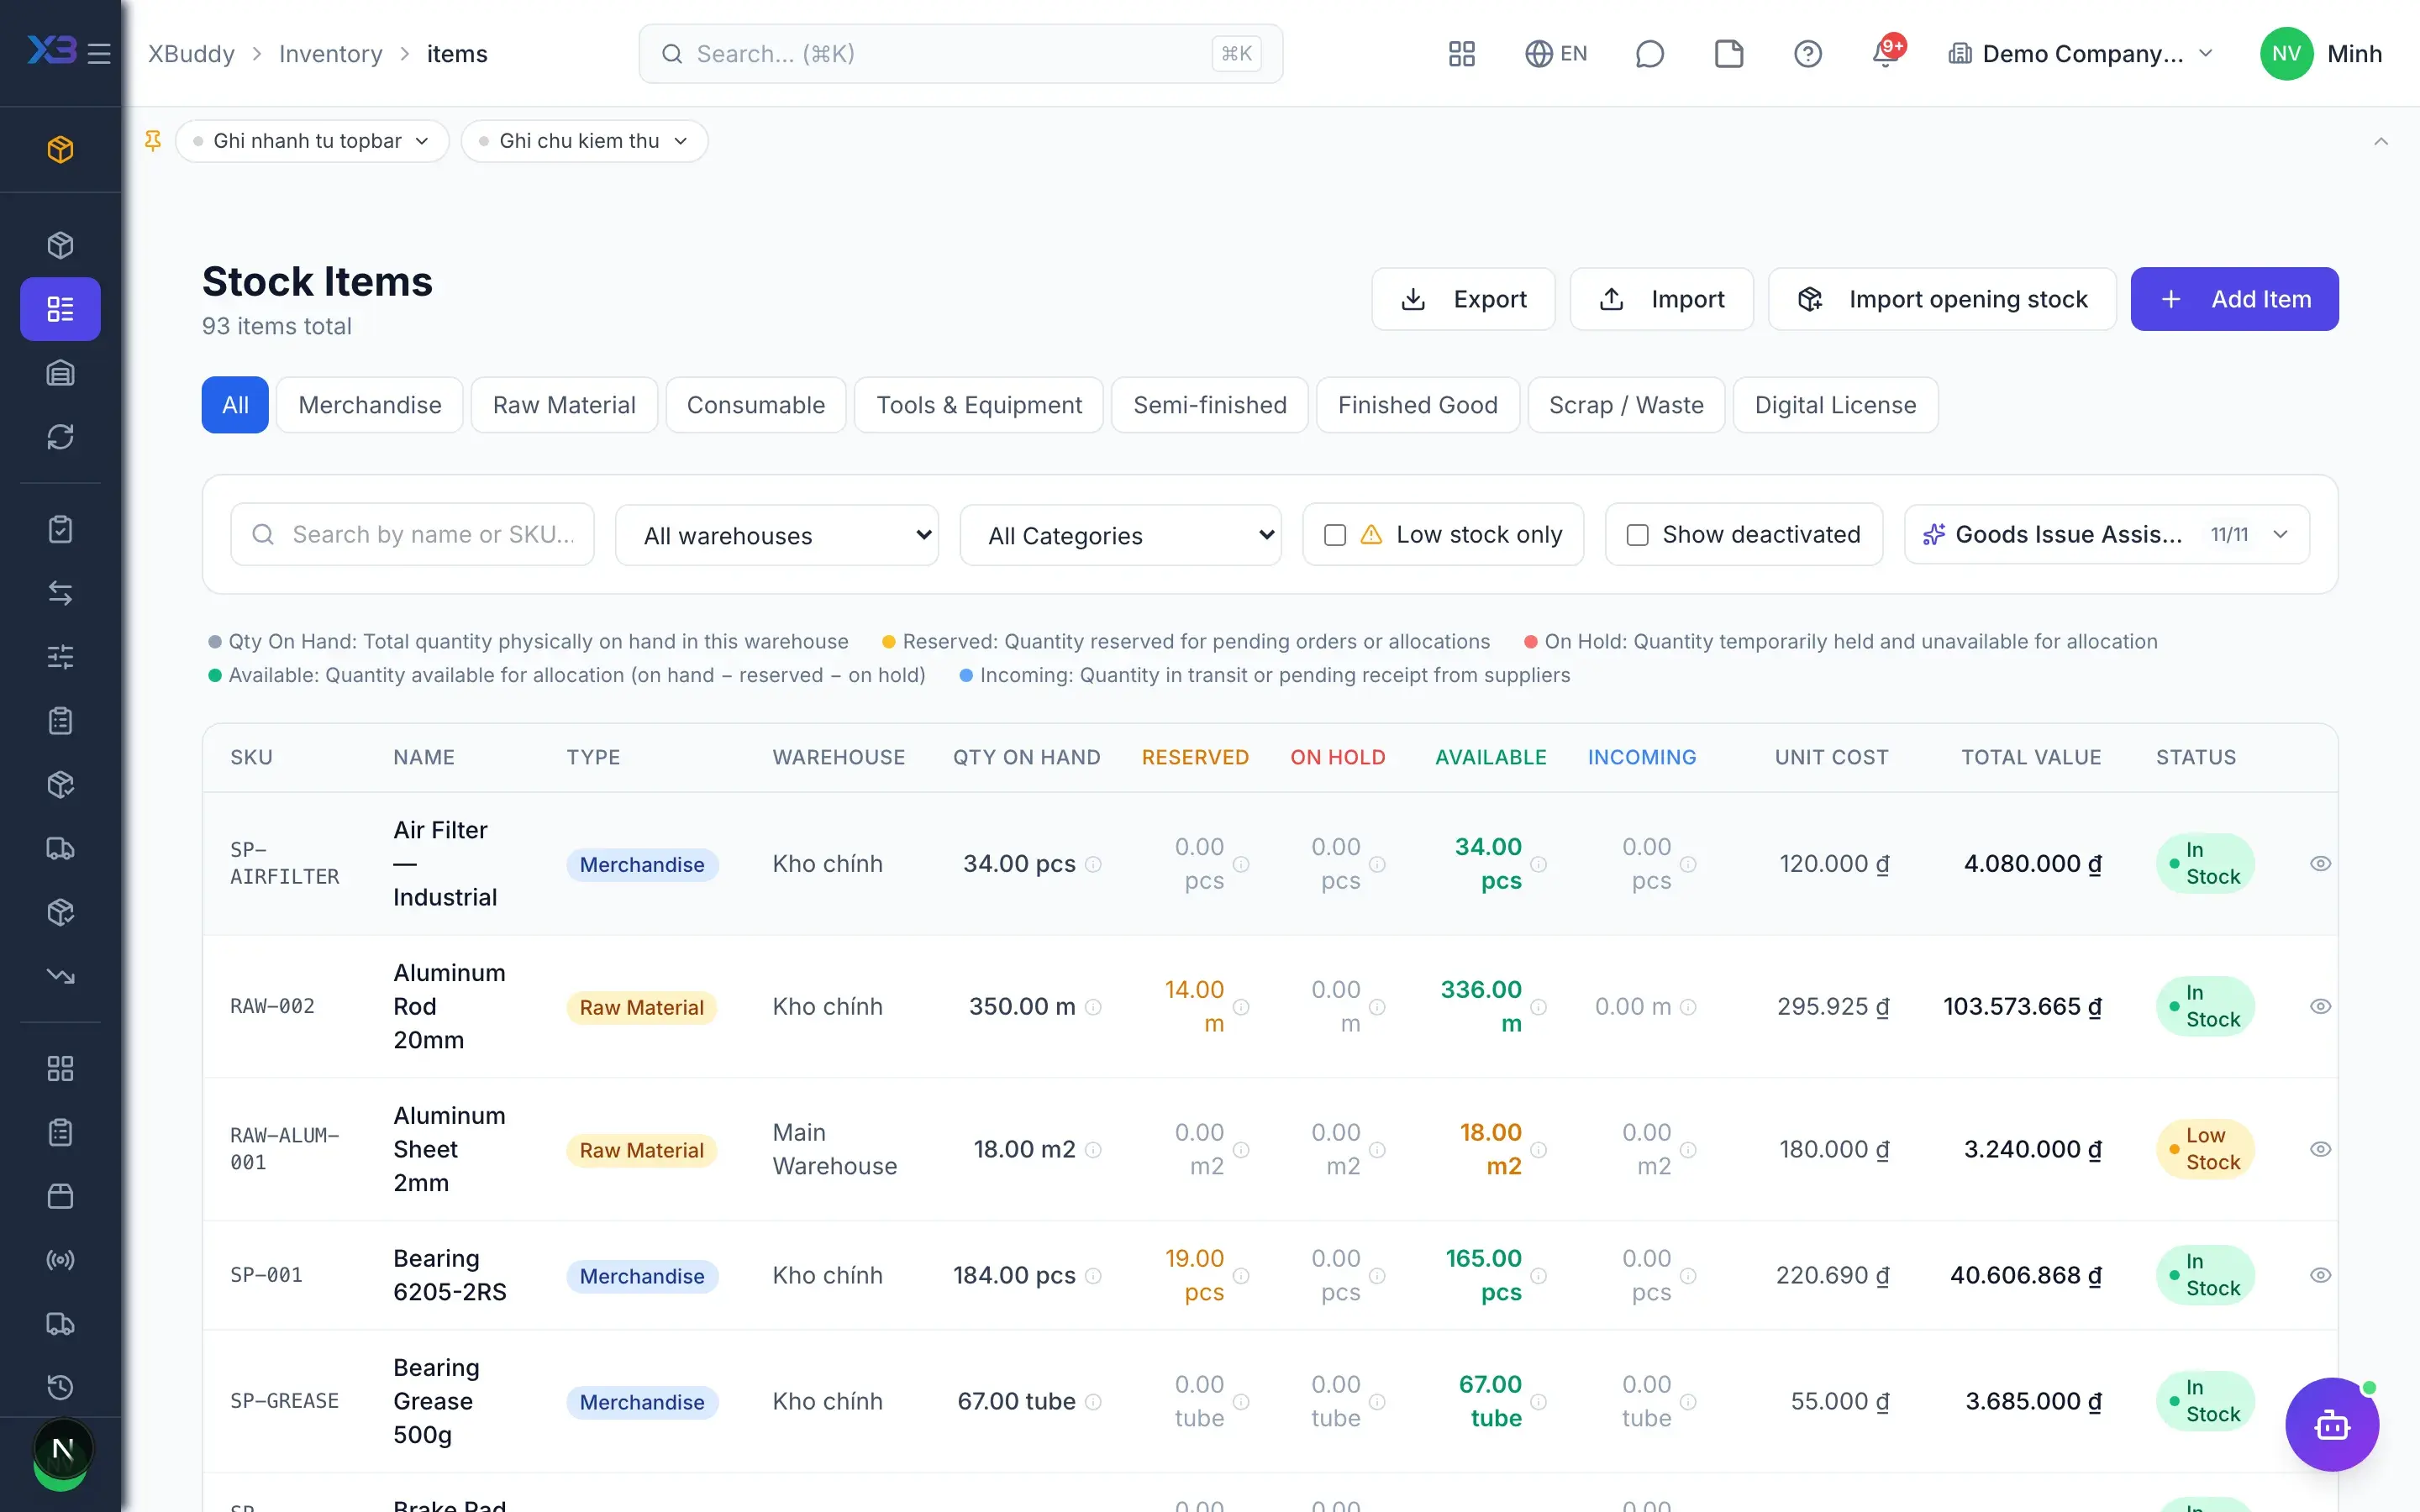The height and width of the screenshot is (1512, 2420).
Task: Open the document note icon in topbar
Action: coord(1728,53)
